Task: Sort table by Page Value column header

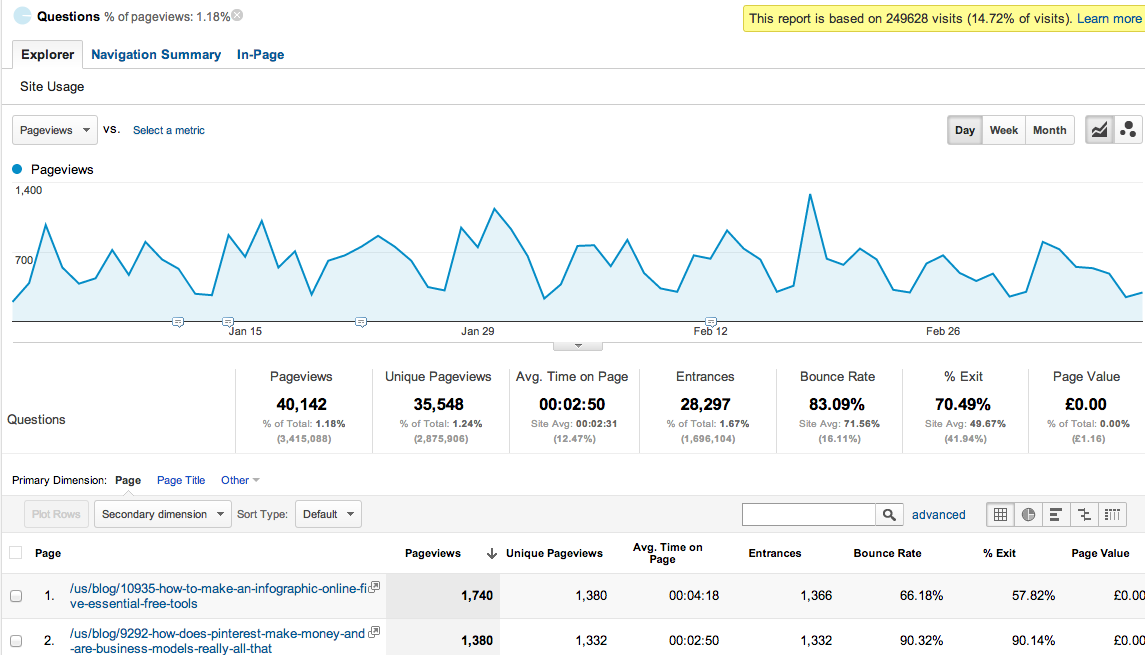Action: pyautogui.click(x=1100, y=554)
